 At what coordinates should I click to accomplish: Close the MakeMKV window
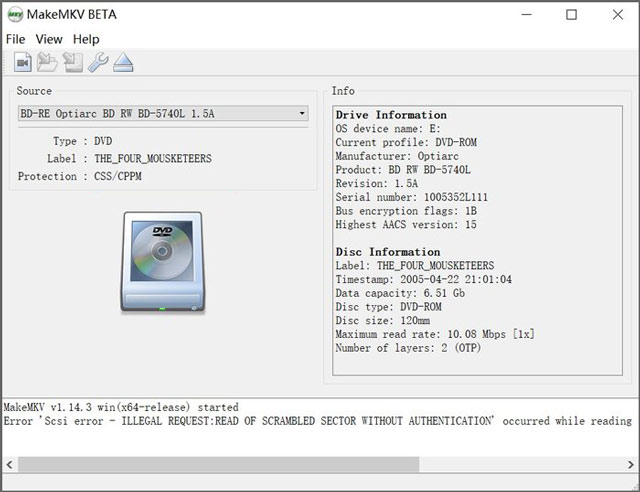(x=618, y=15)
